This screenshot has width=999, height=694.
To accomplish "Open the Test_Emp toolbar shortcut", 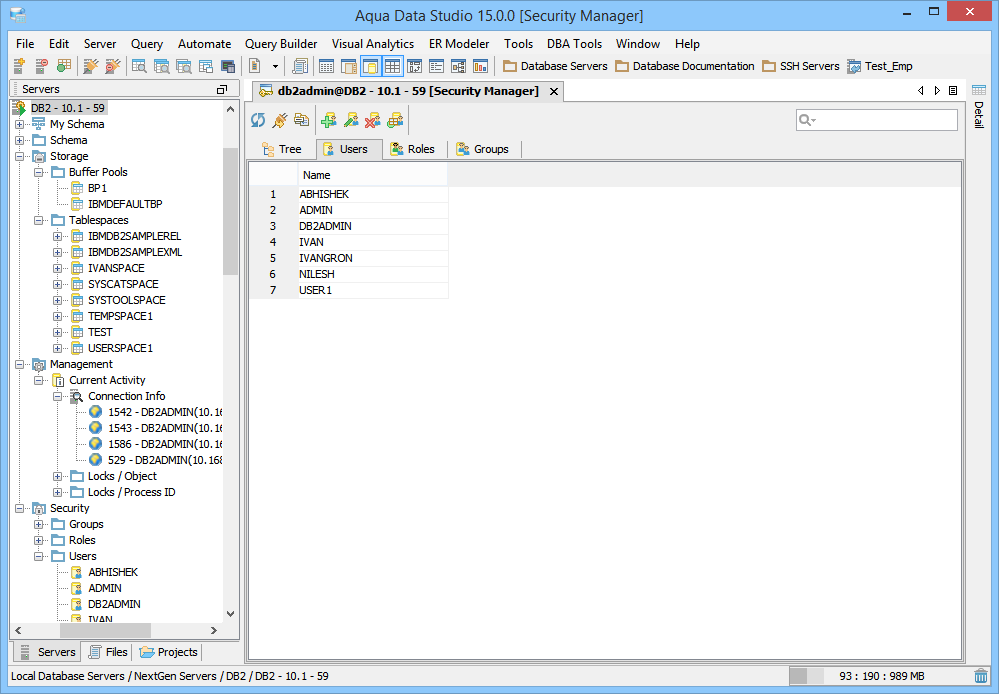I will (879, 66).
